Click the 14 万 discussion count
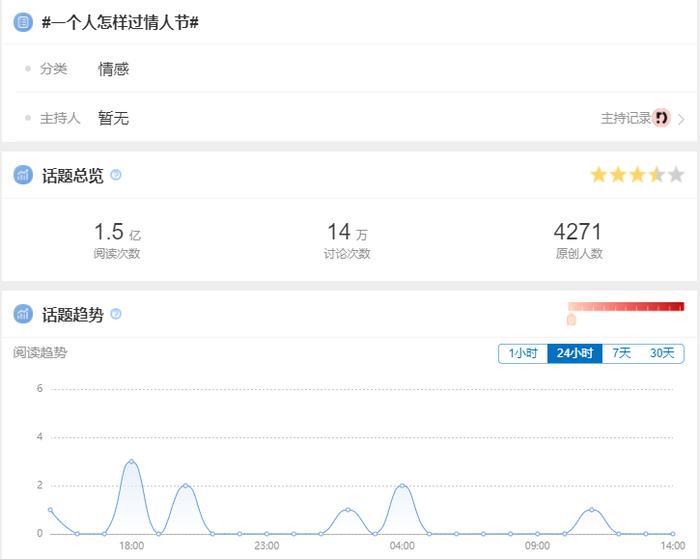 (x=347, y=232)
